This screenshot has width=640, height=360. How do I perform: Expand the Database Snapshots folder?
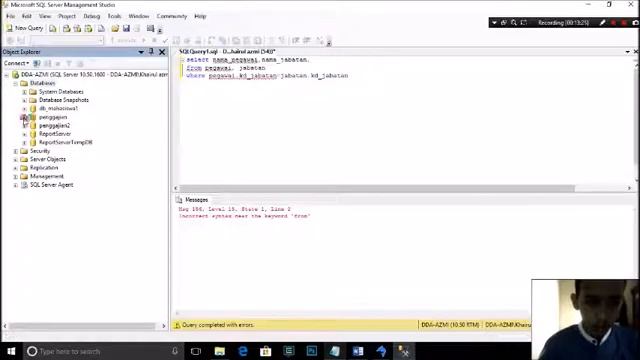click(x=24, y=100)
